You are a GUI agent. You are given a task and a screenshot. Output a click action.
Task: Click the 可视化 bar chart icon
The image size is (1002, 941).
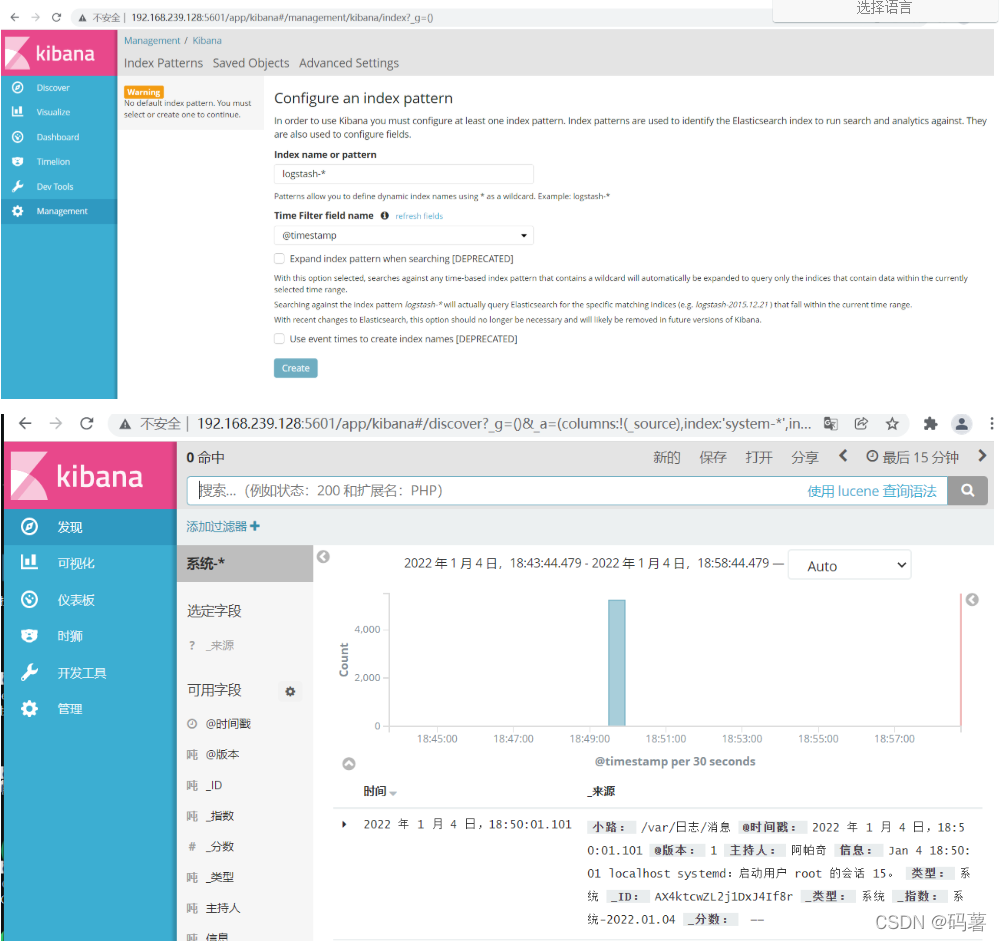(29, 562)
